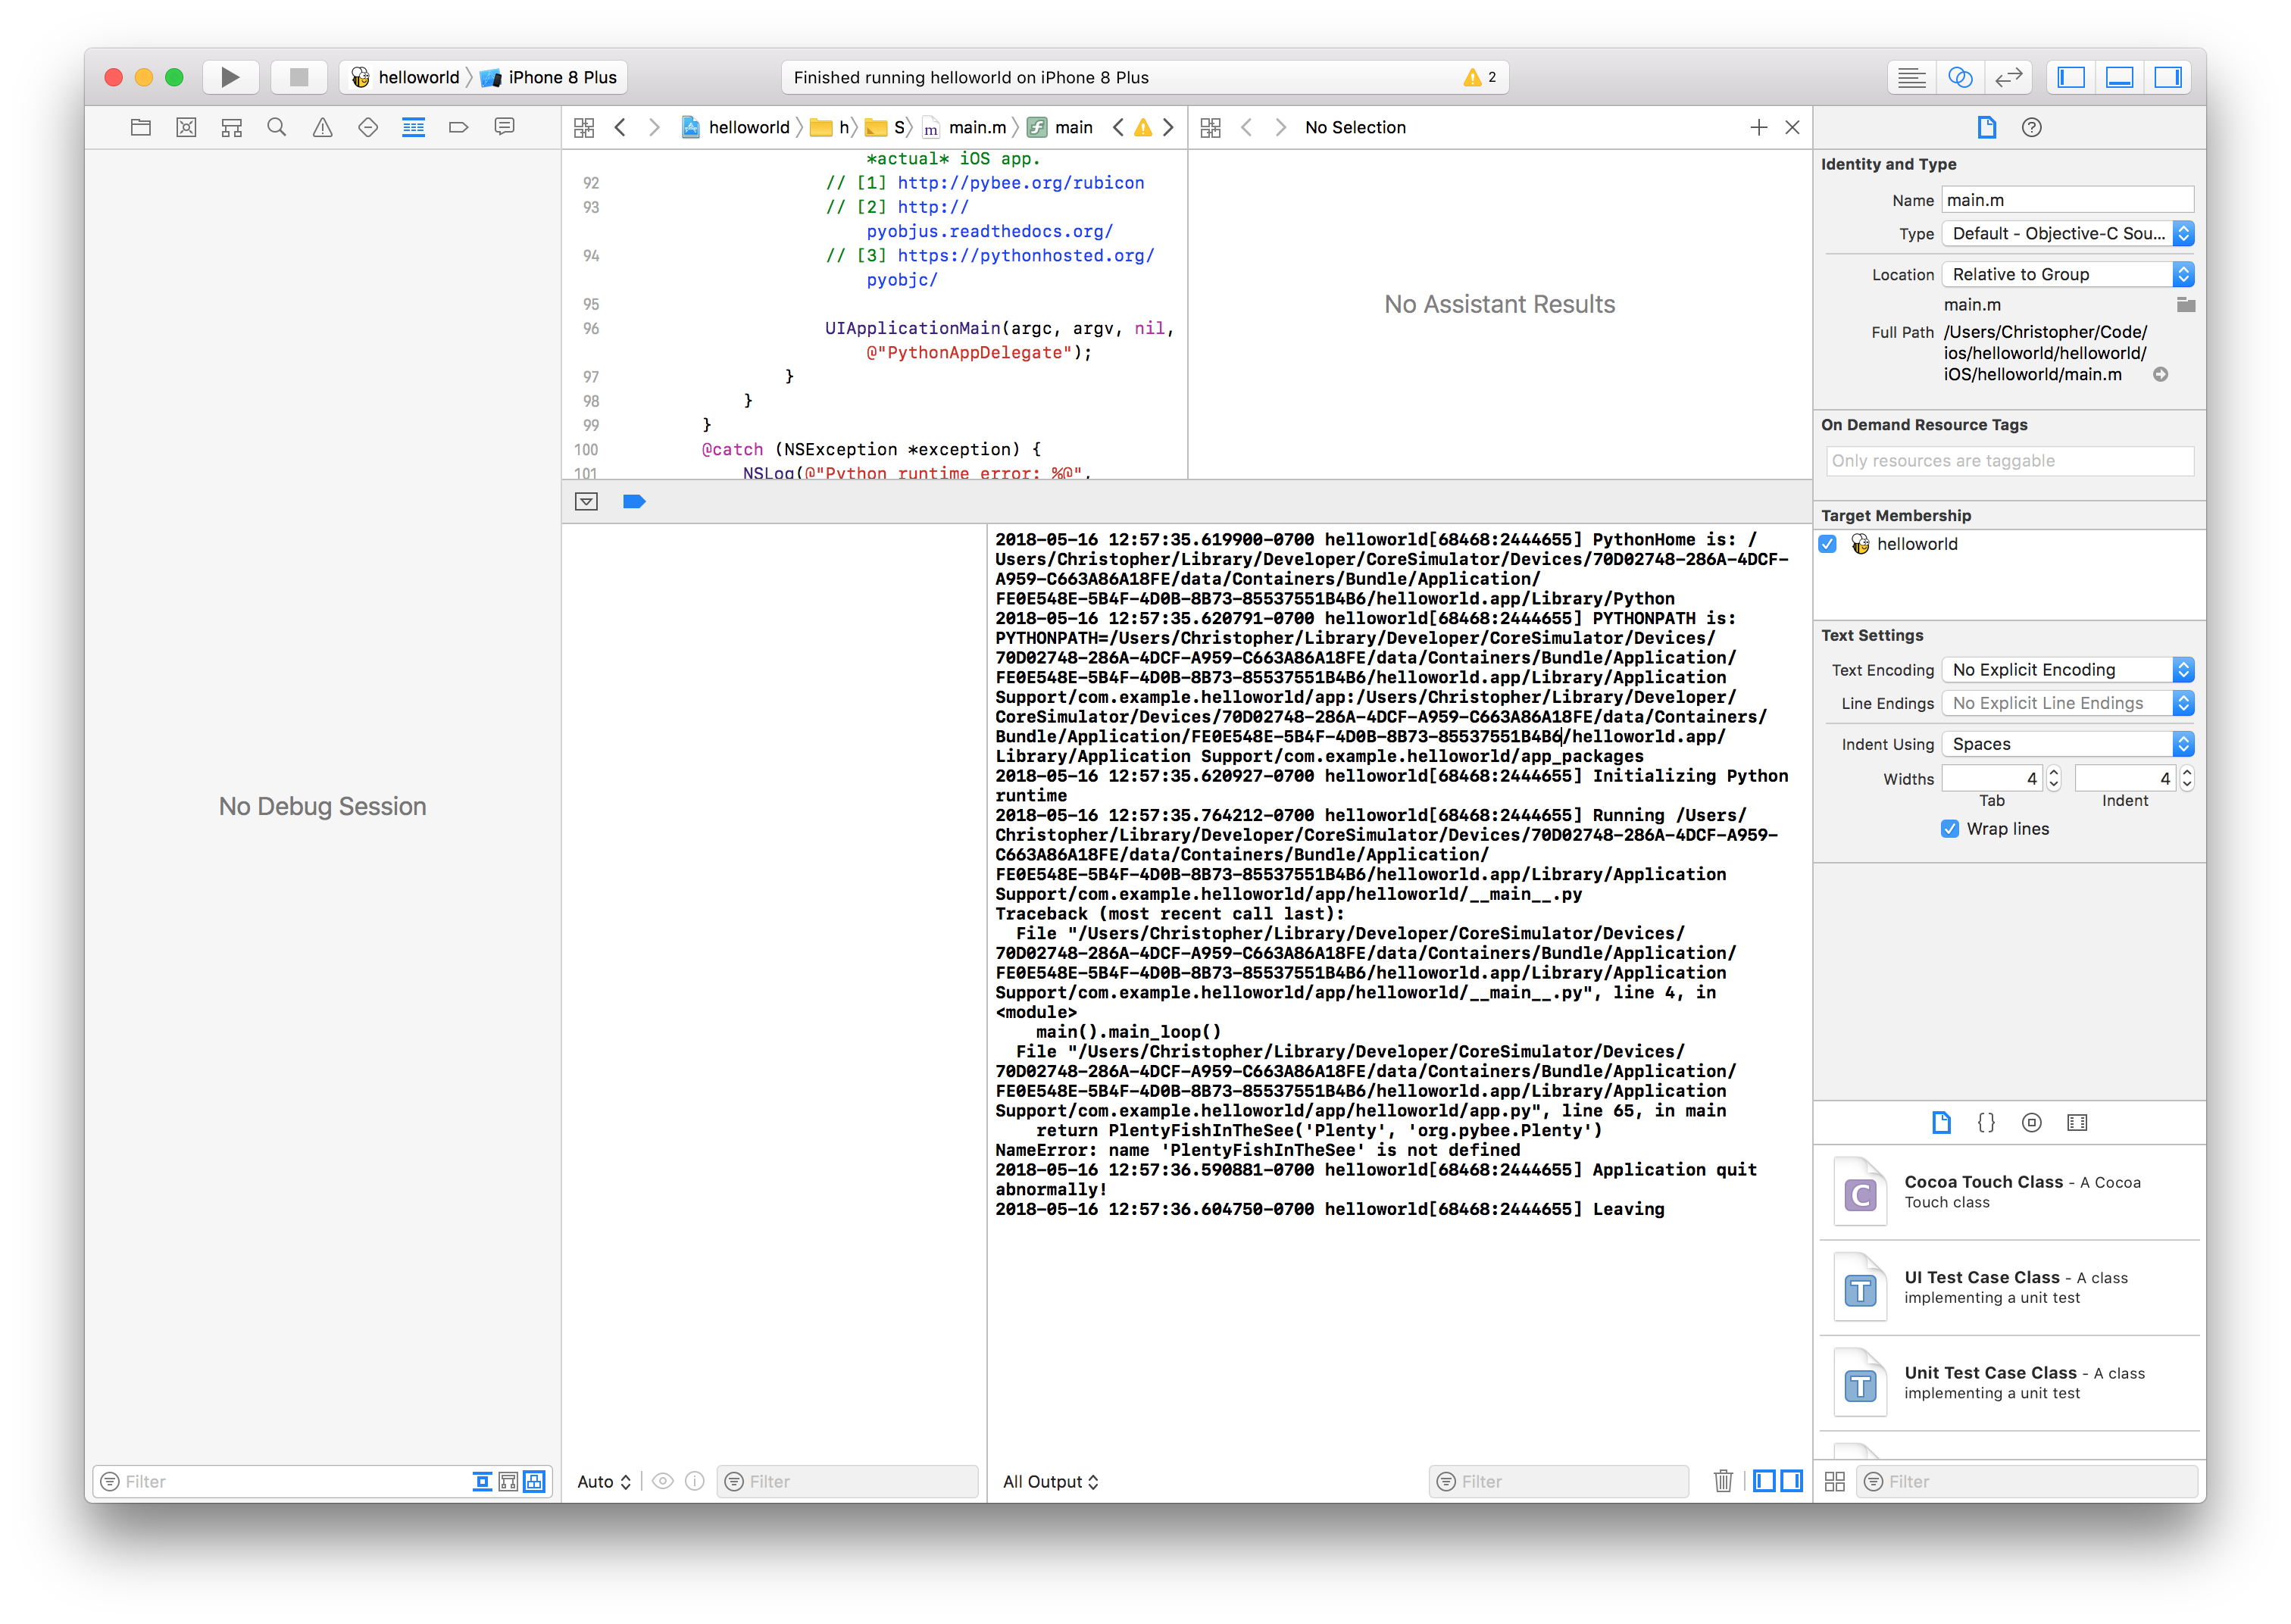Open the File inspector tab icon
Viewport: 2291px width, 1624px height.
click(x=1986, y=127)
